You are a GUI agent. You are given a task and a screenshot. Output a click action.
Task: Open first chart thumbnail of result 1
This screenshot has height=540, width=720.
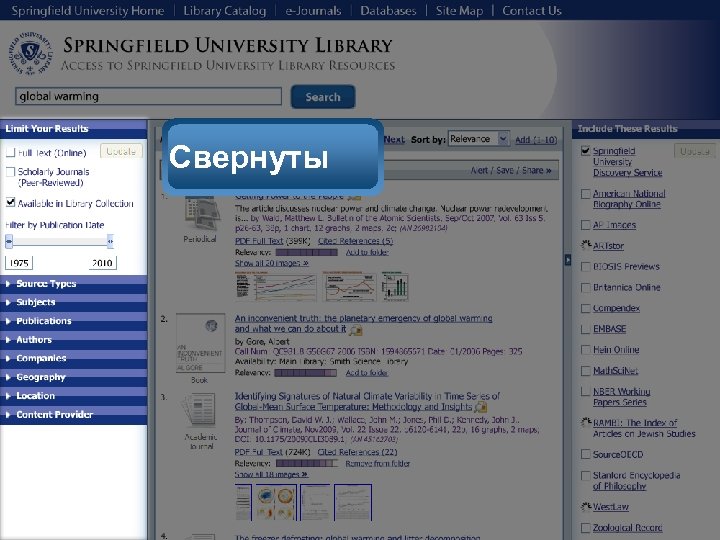coord(276,286)
